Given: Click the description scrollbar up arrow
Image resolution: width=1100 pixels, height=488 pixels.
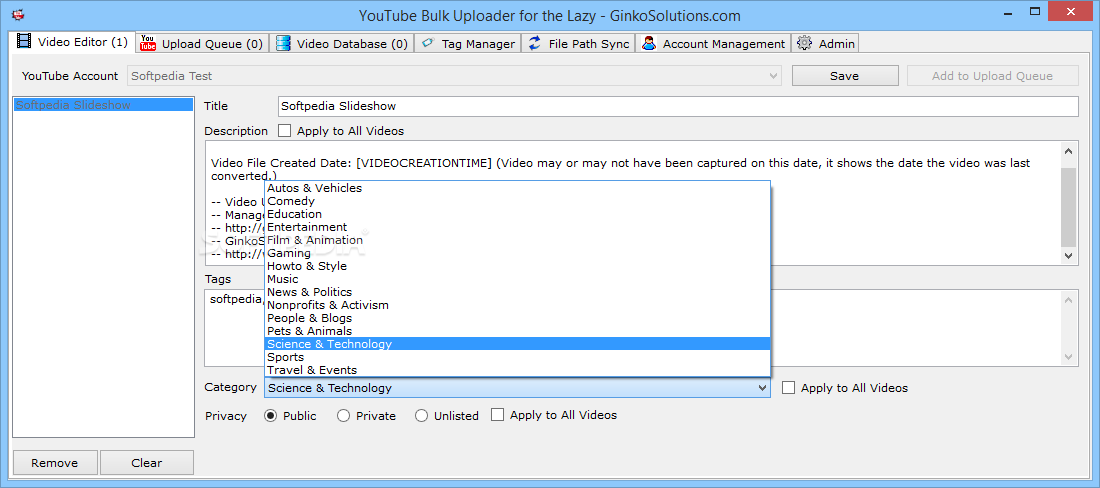Looking at the screenshot, I should 1068,151.
